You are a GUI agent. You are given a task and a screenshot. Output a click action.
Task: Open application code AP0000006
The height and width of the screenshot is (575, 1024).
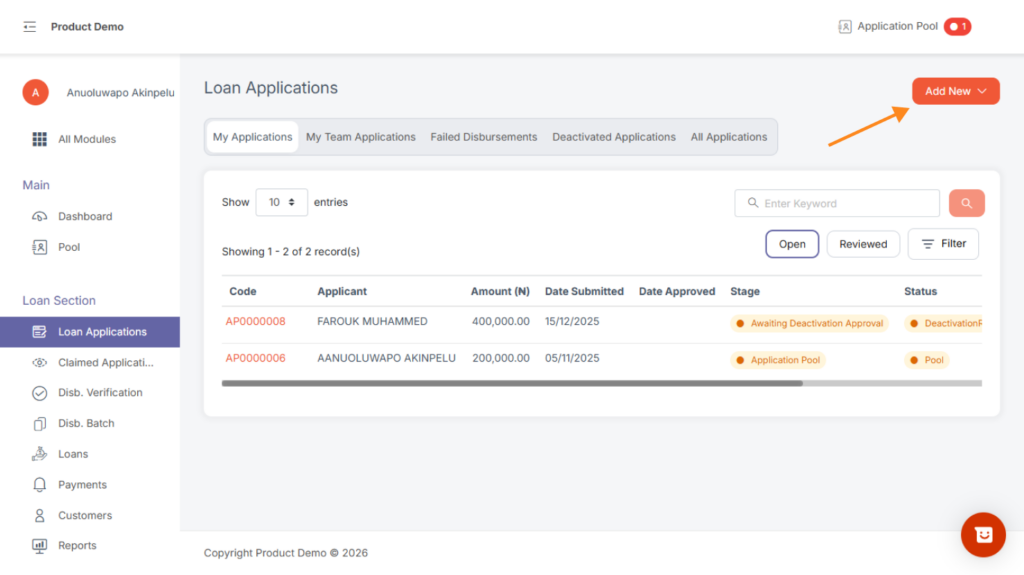(x=255, y=359)
